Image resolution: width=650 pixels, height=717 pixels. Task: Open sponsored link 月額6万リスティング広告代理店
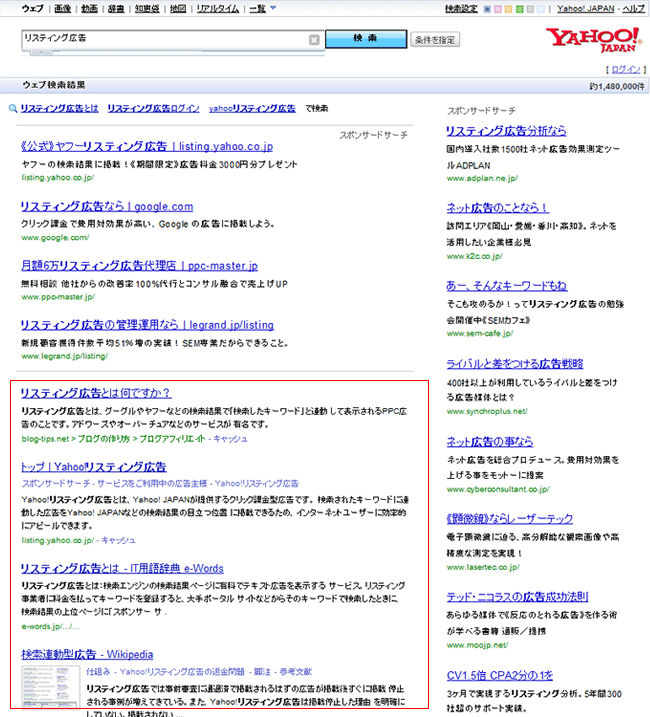click(139, 266)
